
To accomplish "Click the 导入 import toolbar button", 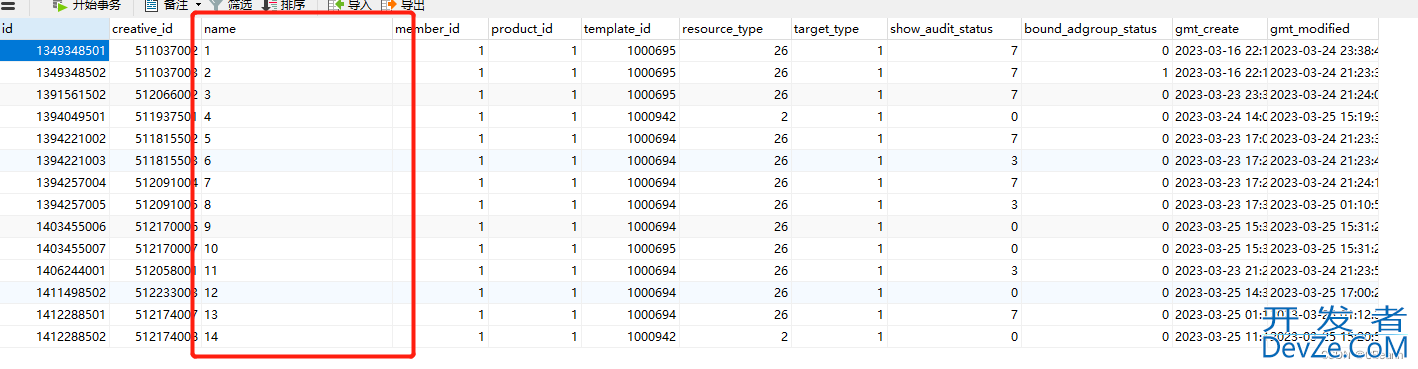I will (350, 5).
